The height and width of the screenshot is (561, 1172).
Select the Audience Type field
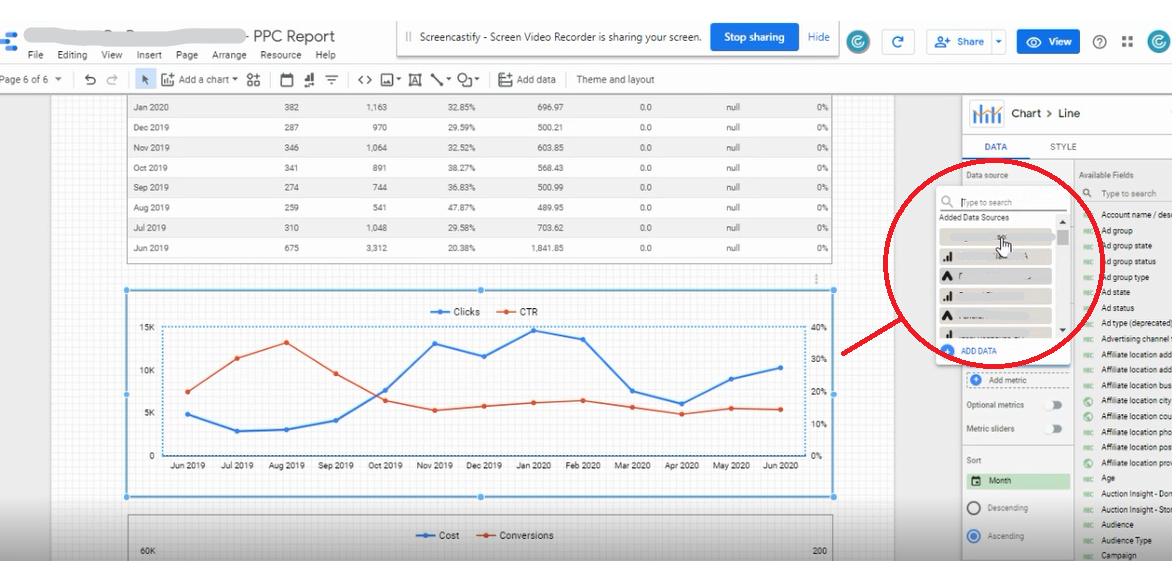(x=1126, y=540)
